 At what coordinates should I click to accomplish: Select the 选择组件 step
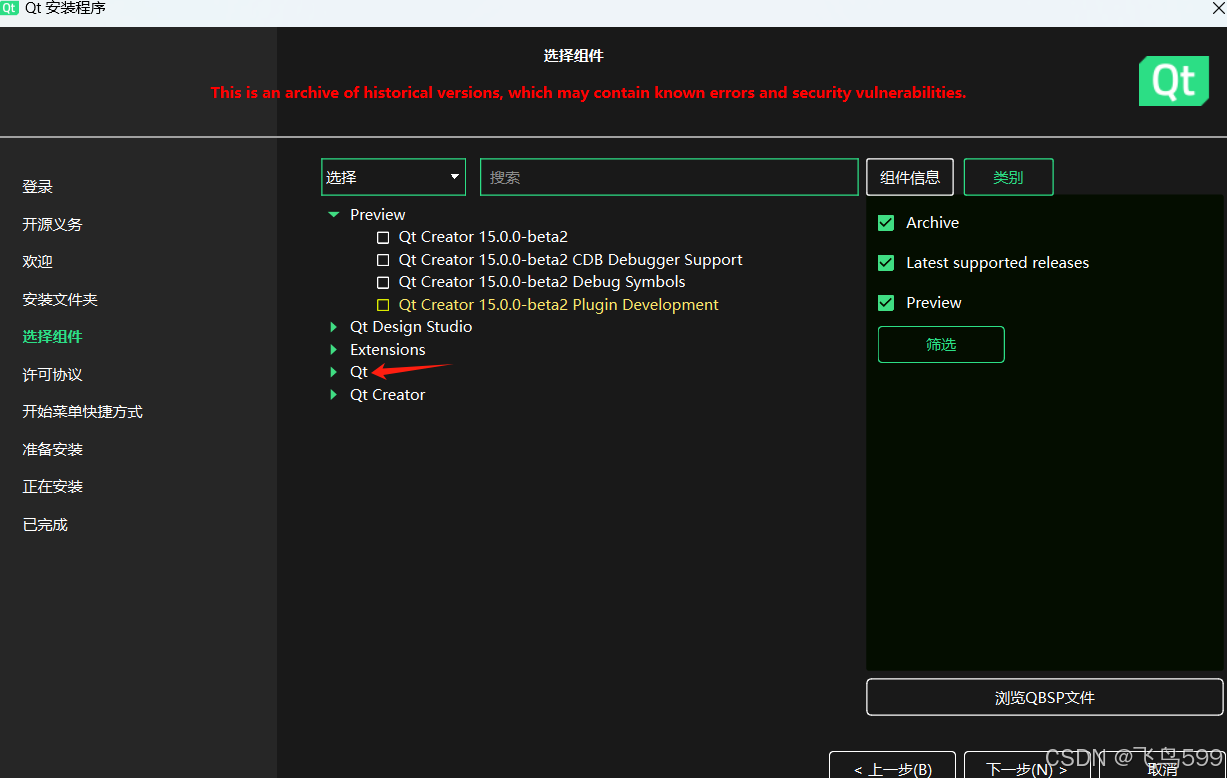pos(53,337)
